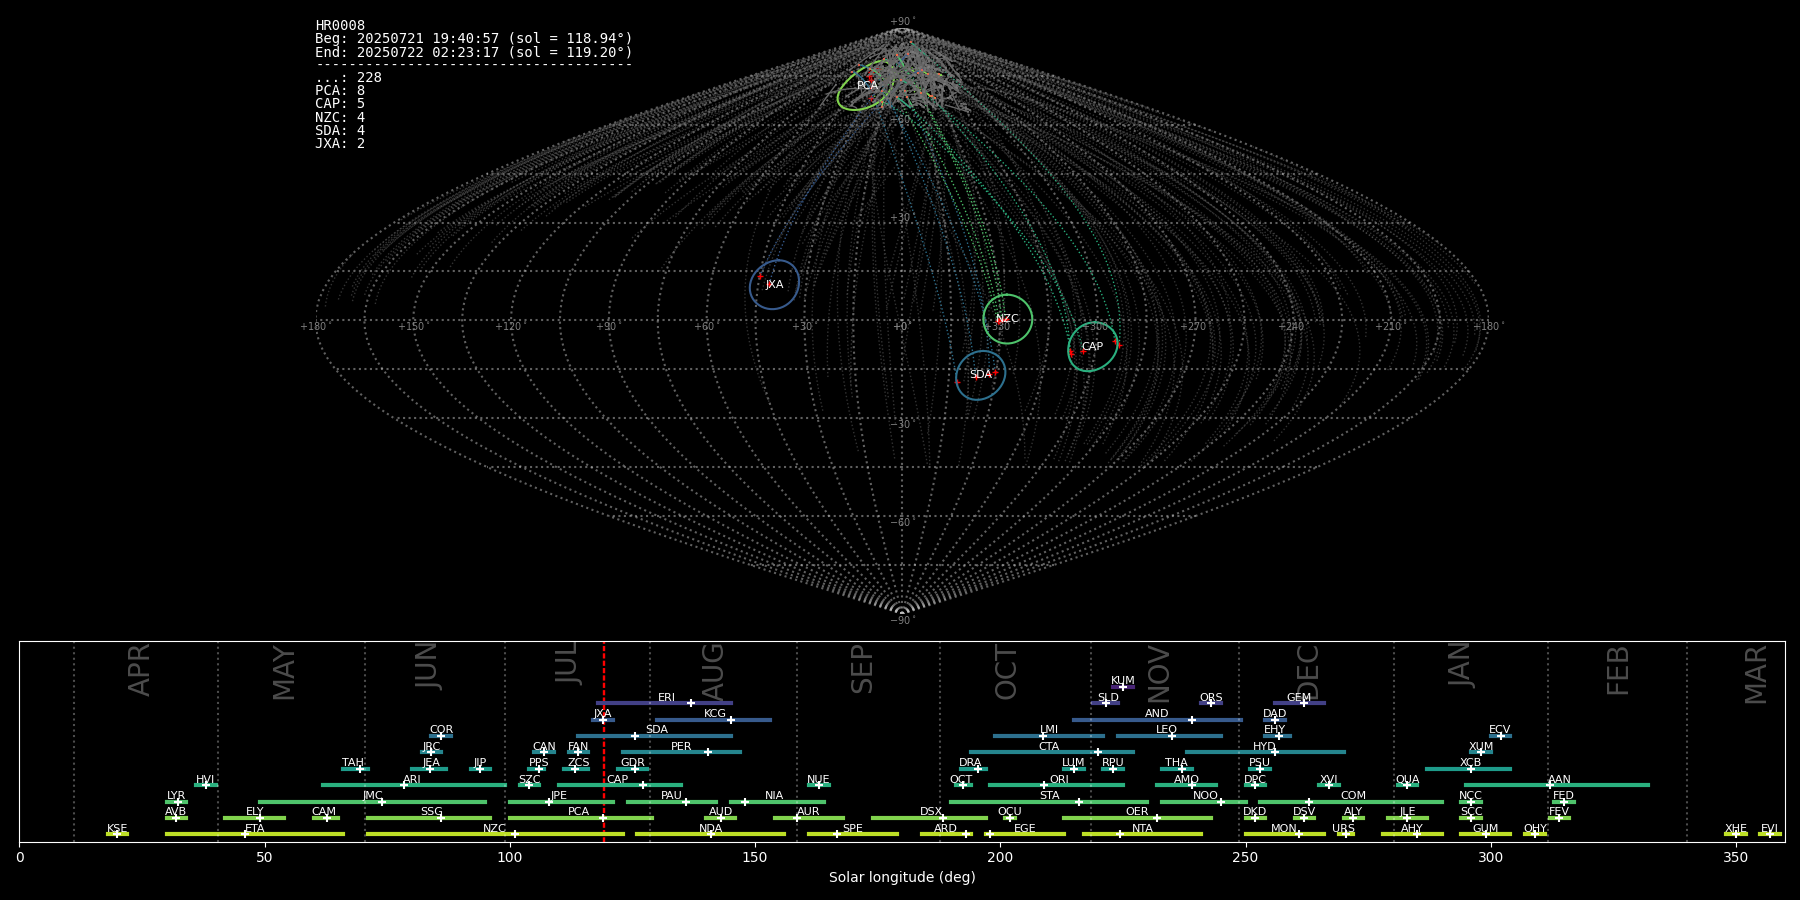Click the 'JXA: 2' legend entry
Image resolution: width=1800 pixels, height=900 pixels.
pyautogui.click(x=340, y=143)
